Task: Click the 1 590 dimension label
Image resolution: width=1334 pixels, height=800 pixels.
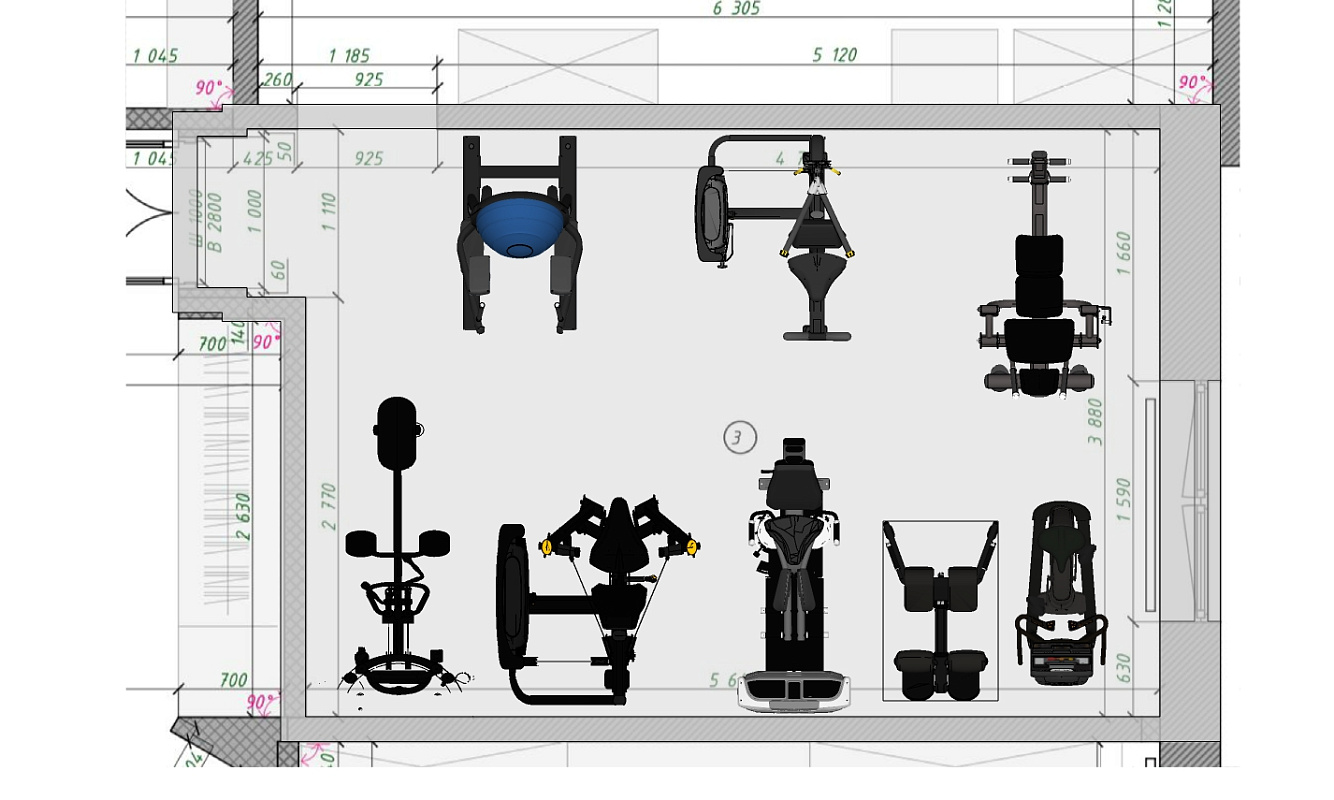Action: click(x=1123, y=501)
